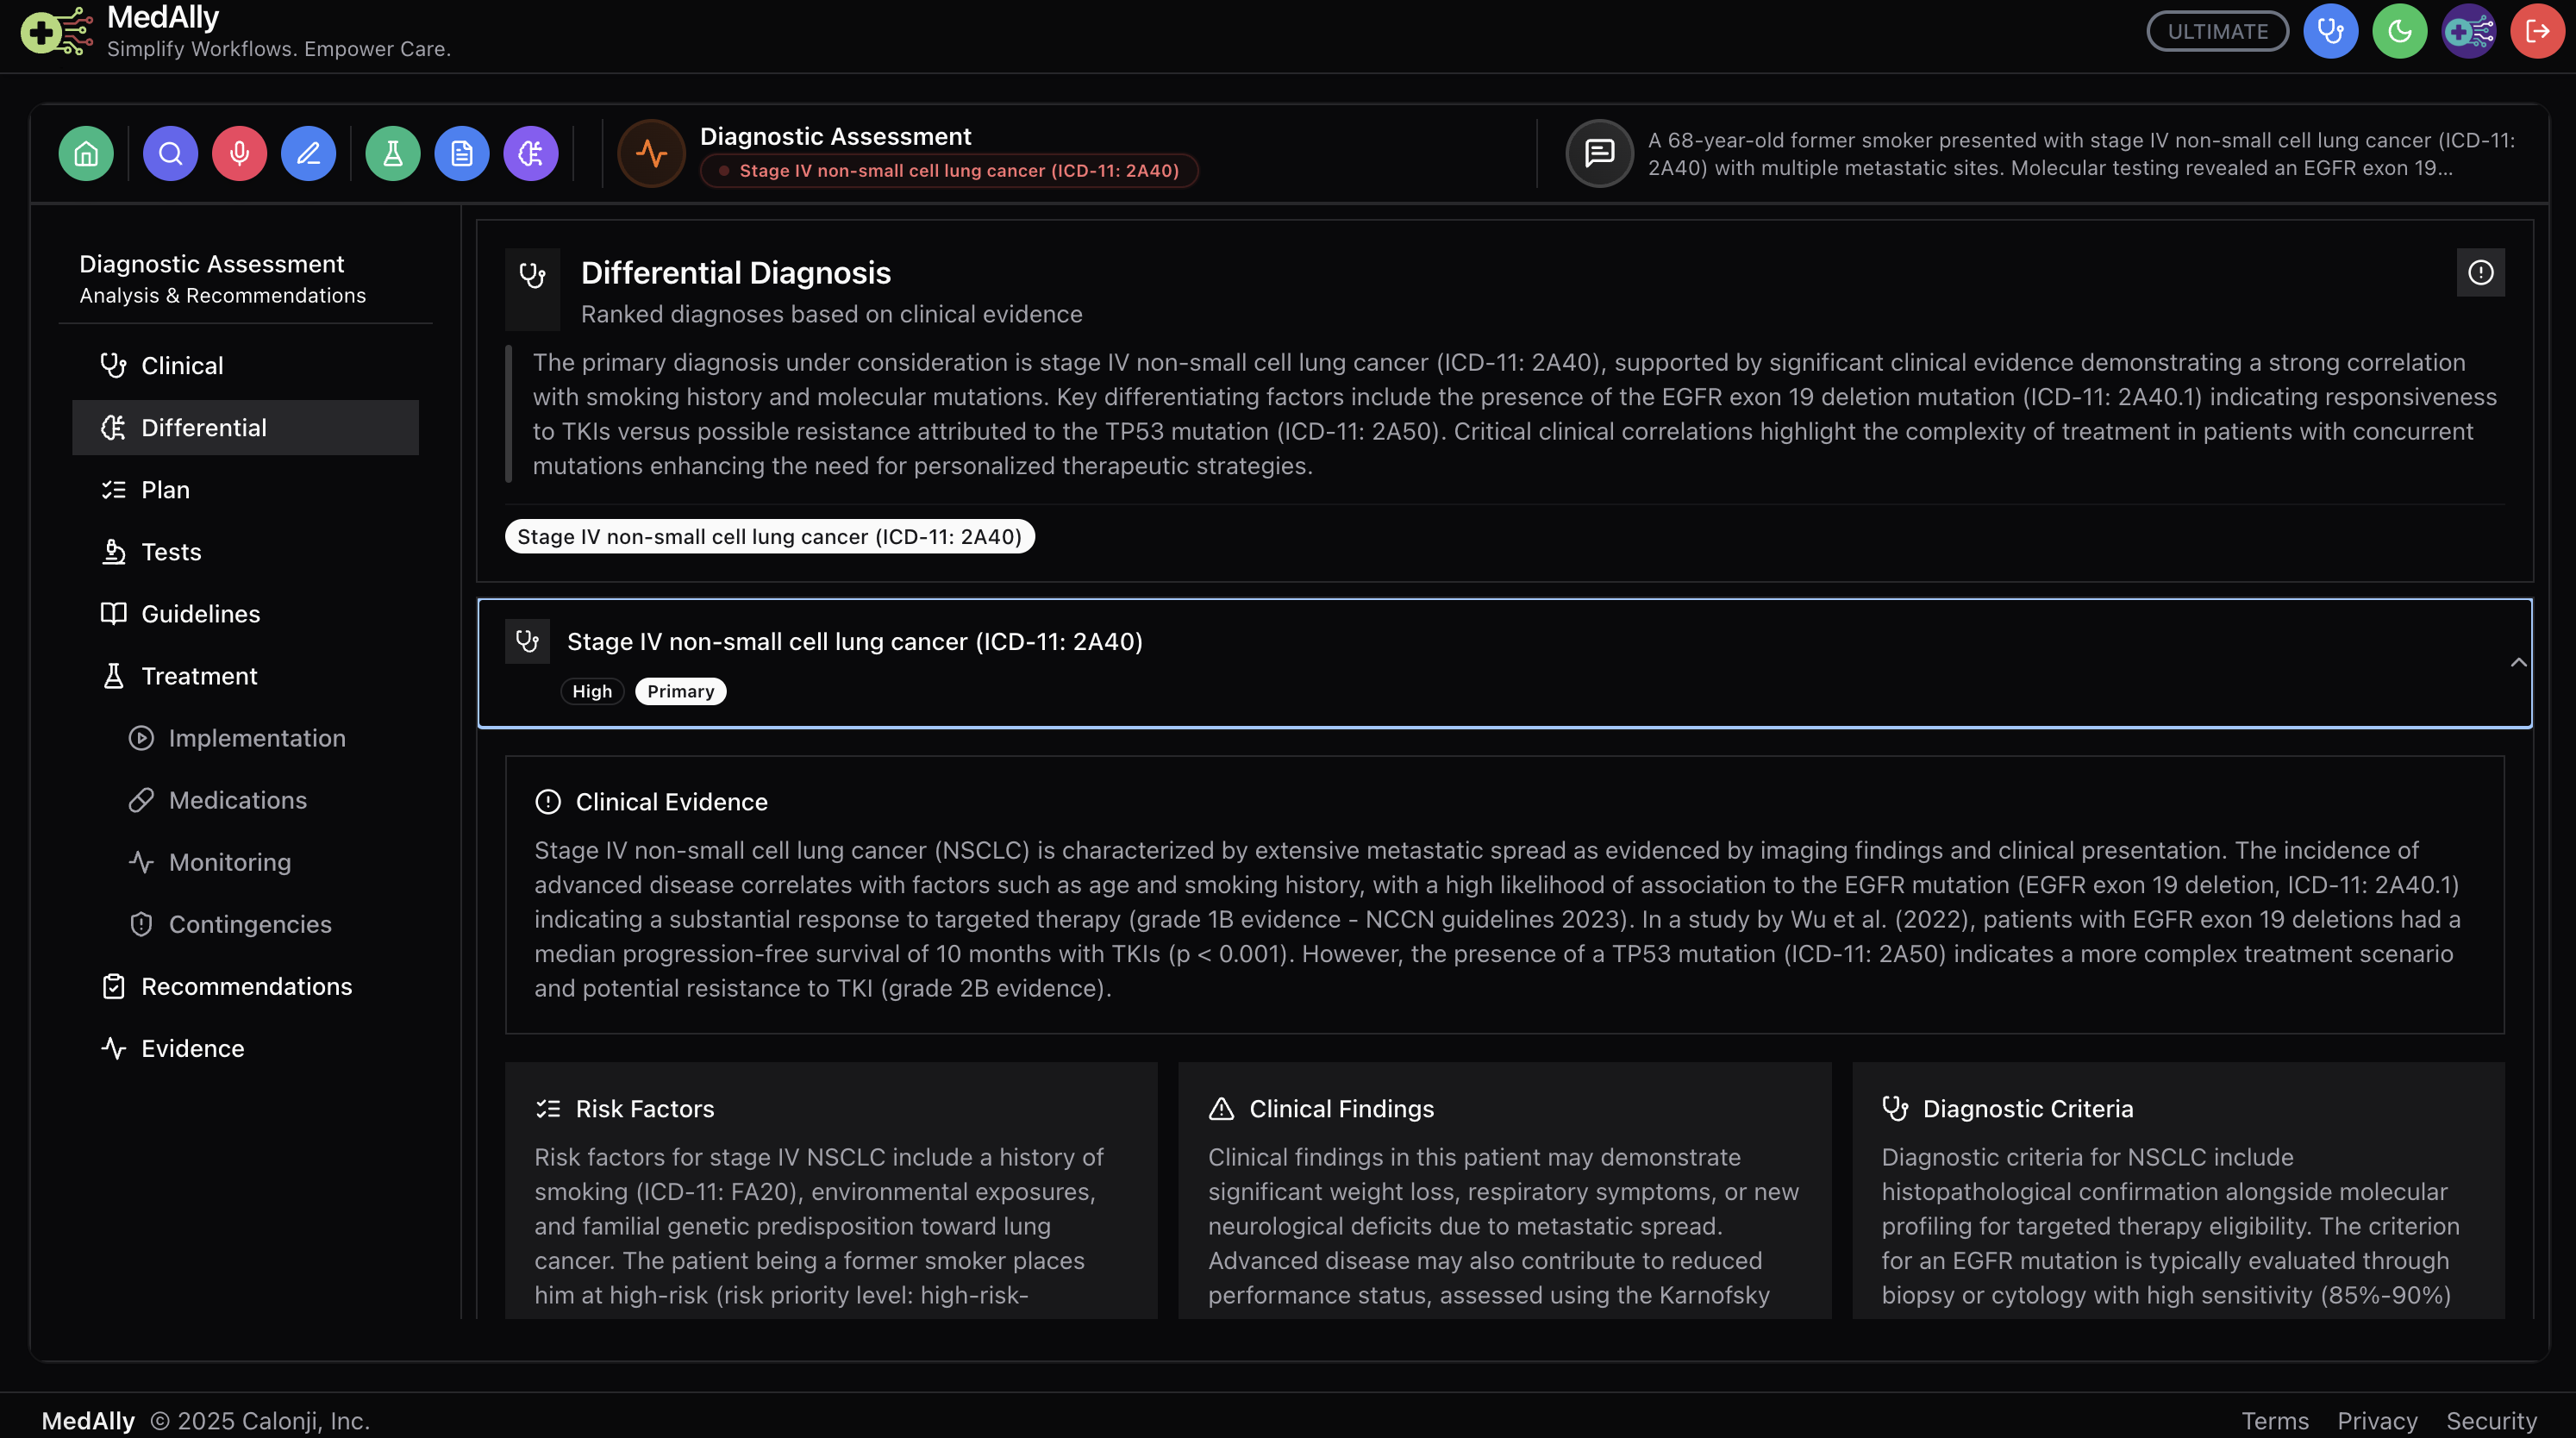Image resolution: width=2576 pixels, height=1438 pixels.
Task: Click the orange pulse Diagnostic Assessment icon
Action: [651, 153]
